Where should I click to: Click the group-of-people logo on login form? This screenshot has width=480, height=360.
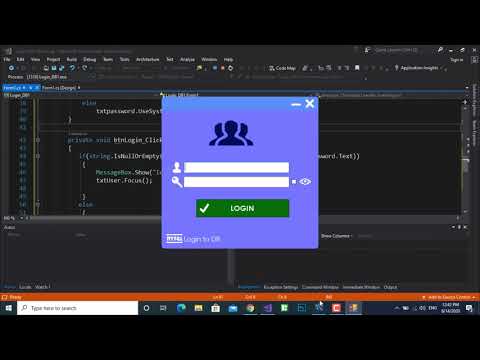231,133
